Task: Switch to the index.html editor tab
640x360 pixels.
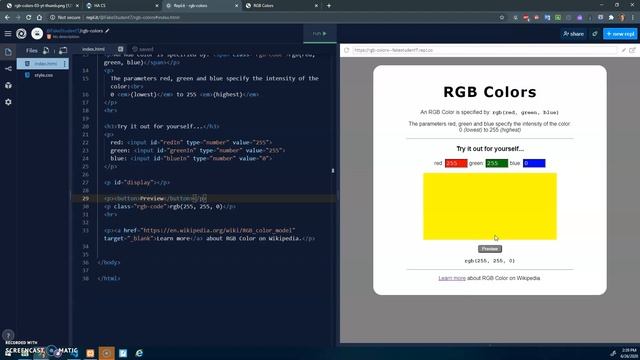Action: 93,49
